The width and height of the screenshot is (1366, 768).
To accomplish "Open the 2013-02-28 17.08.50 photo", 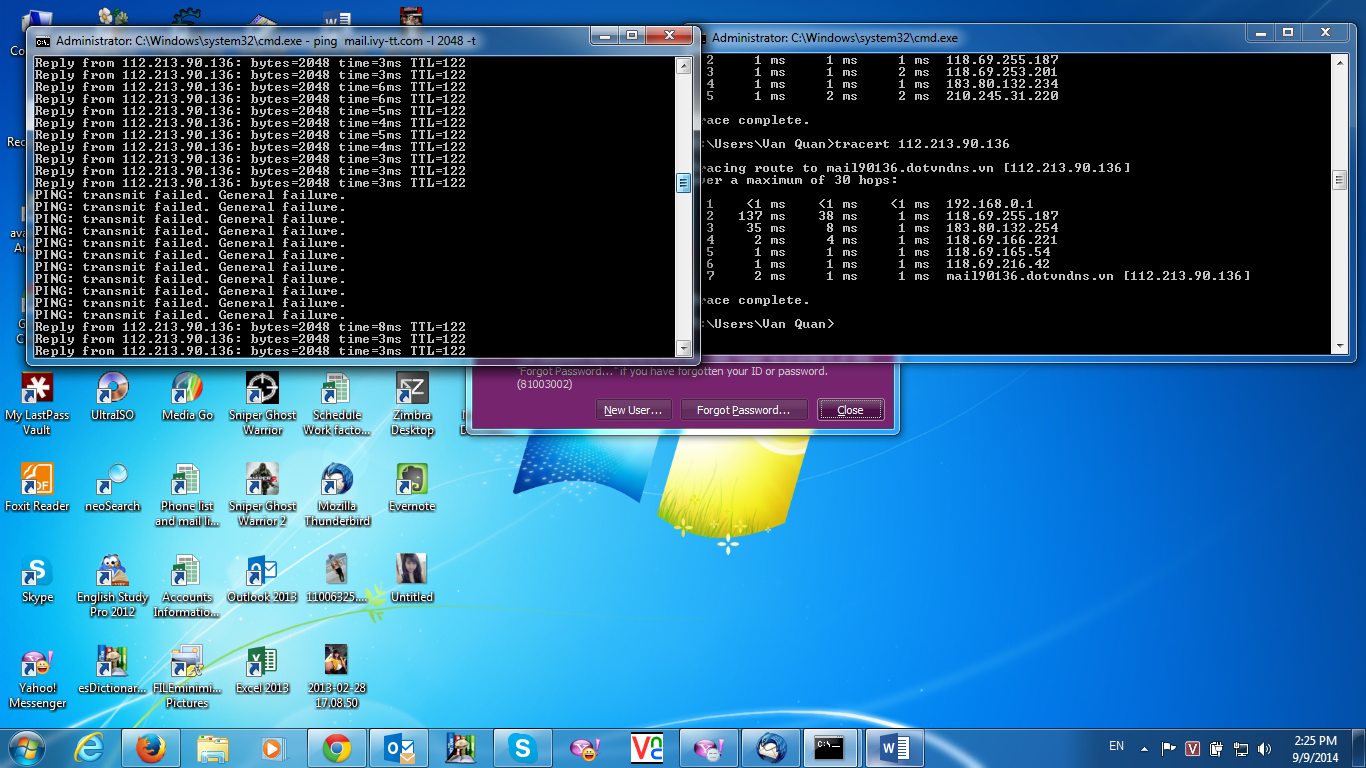I will click(x=337, y=677).
